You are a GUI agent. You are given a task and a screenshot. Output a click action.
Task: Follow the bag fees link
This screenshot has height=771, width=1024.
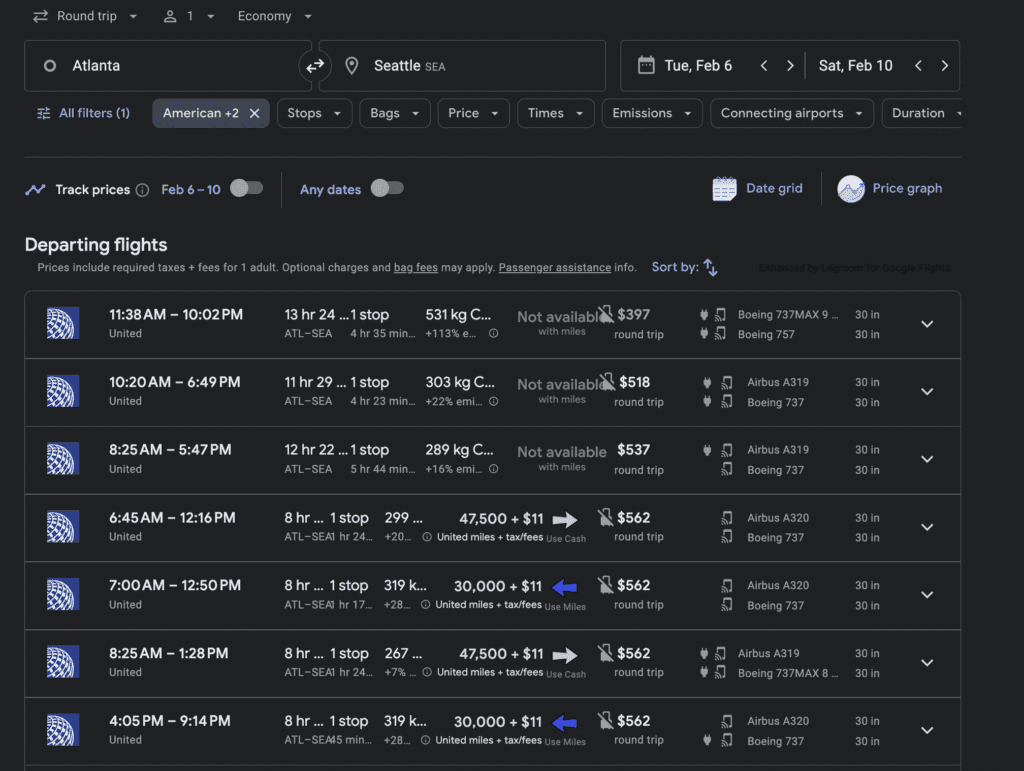(x=415, y=268)
